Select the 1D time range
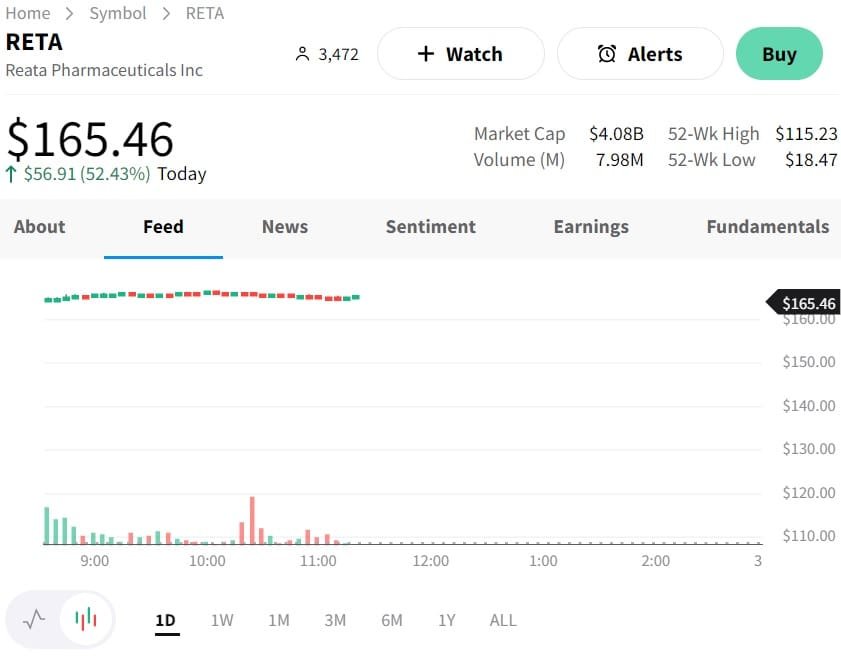The height and width of the screenshot is (656, 841). 166,620
